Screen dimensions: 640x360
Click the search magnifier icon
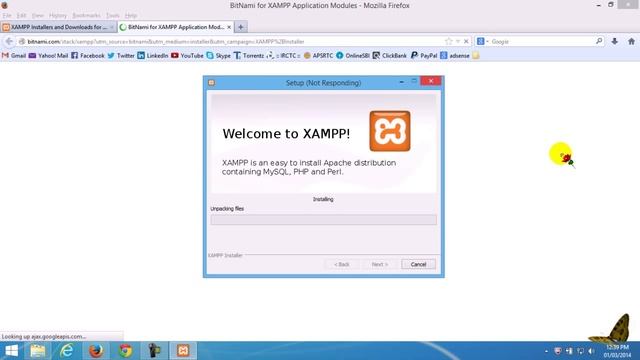[599, 41]
